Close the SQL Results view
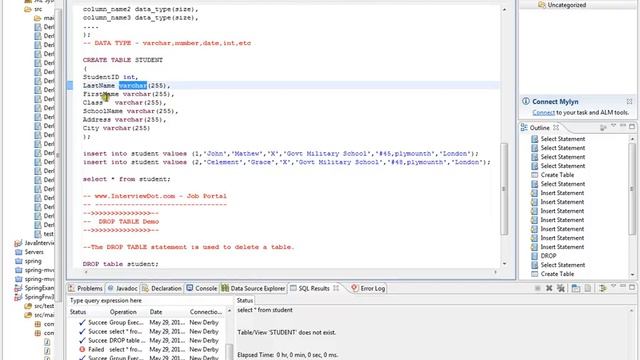 pyautogui.click(x=336, y=288)
